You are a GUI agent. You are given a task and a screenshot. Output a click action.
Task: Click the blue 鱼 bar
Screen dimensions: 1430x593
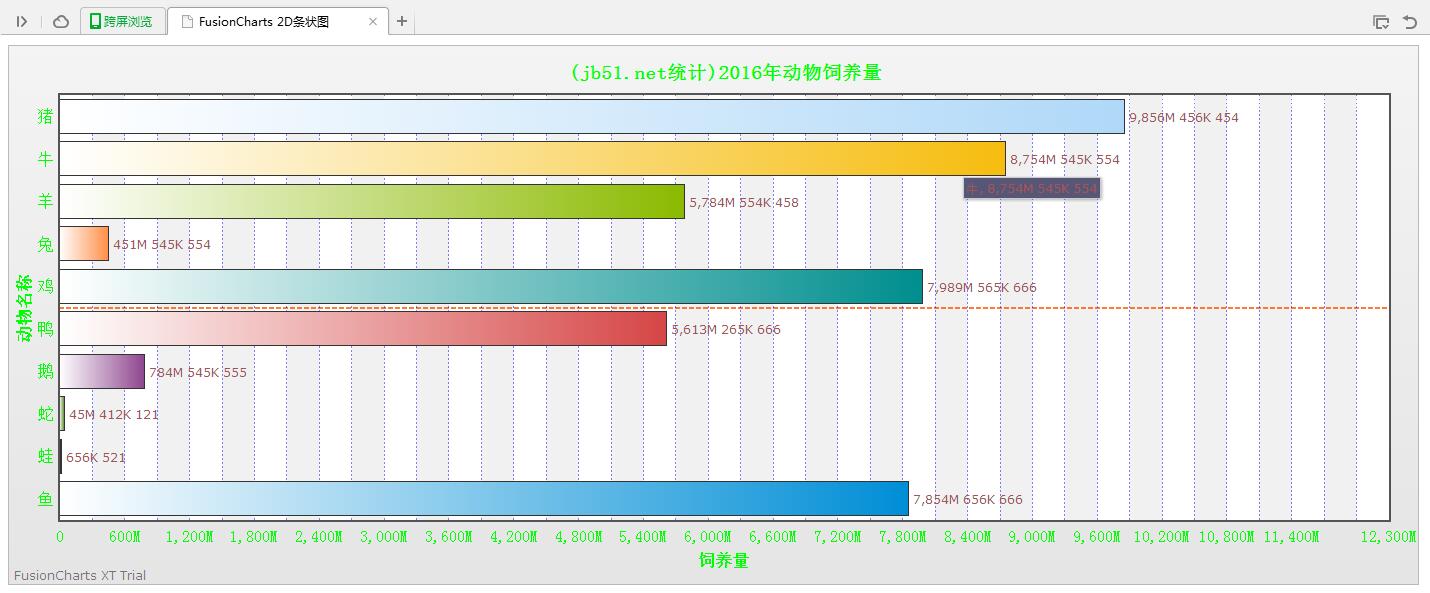(x=484, y=499)
